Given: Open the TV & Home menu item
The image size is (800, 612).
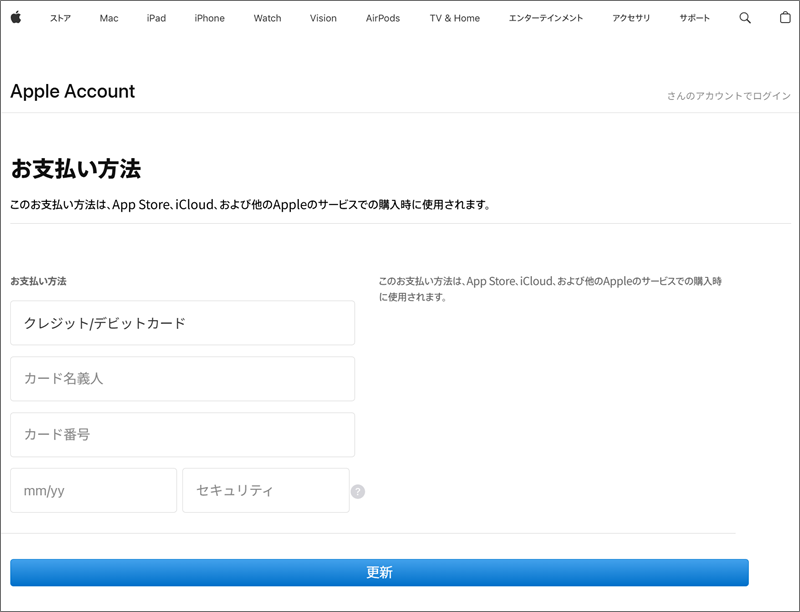Looking at the screenshot, I should 455,18.
